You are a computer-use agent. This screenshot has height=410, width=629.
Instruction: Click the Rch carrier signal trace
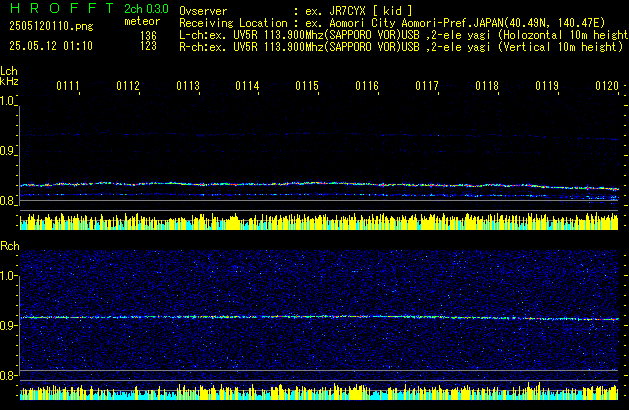[319, 317]
